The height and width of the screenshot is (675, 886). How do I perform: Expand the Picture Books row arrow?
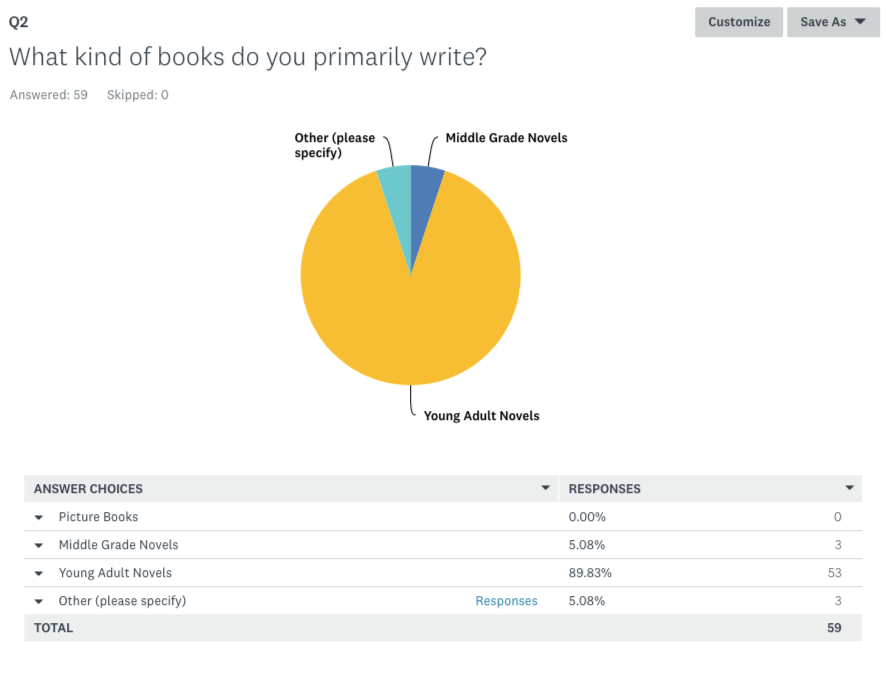[38, 517]
